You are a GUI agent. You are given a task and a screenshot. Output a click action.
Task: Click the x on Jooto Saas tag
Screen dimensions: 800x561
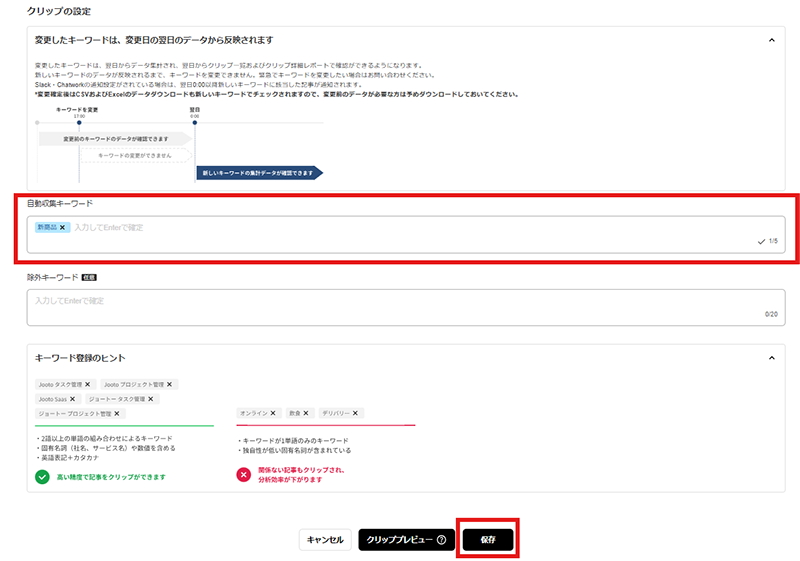72,399
